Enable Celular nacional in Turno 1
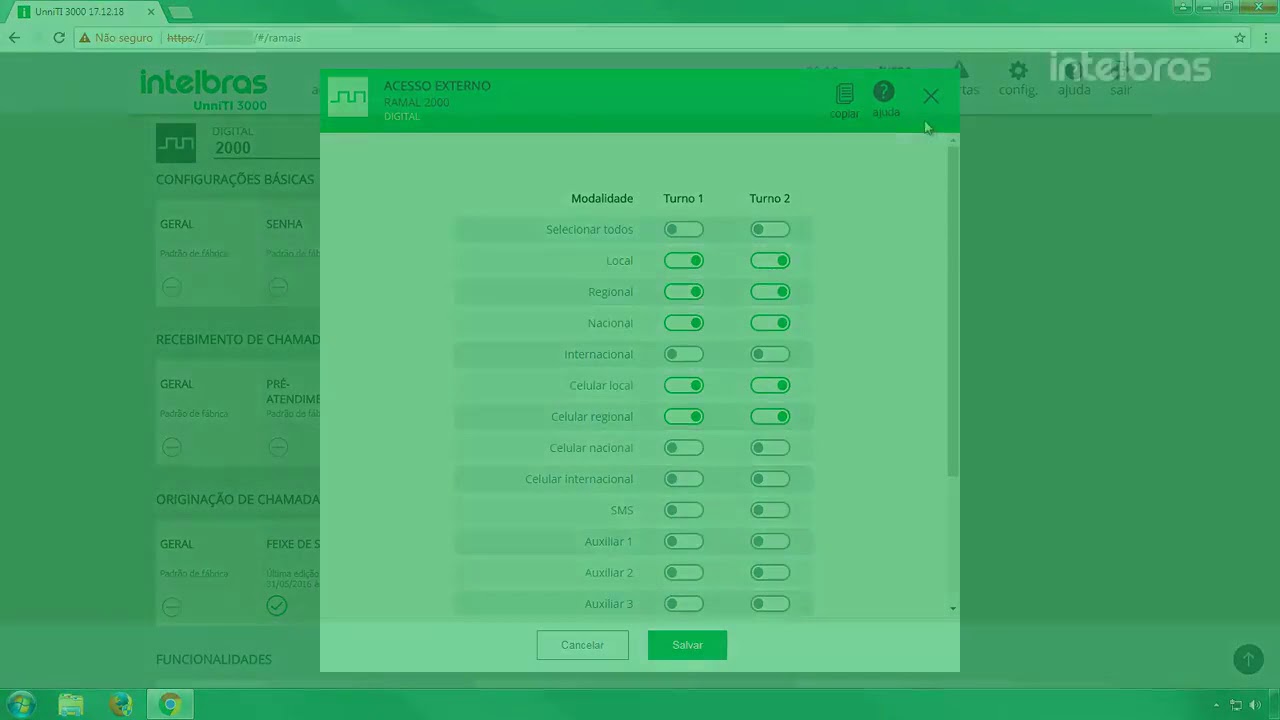 point(684,448)
